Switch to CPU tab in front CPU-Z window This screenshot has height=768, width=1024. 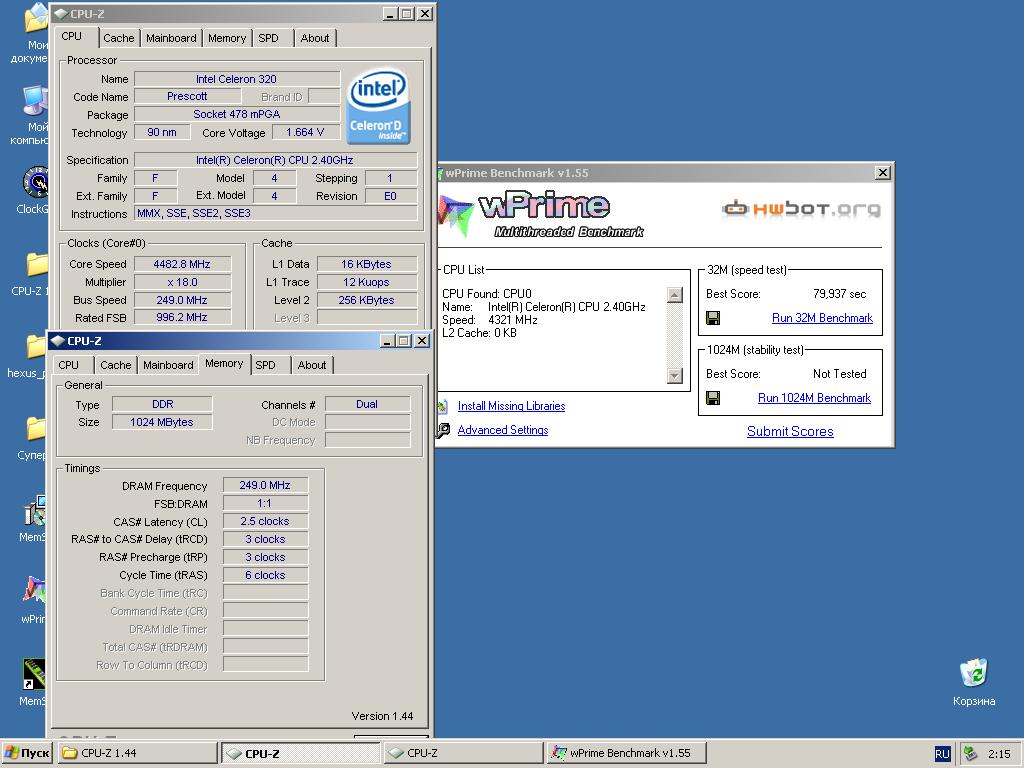click(x=69, y=365)
